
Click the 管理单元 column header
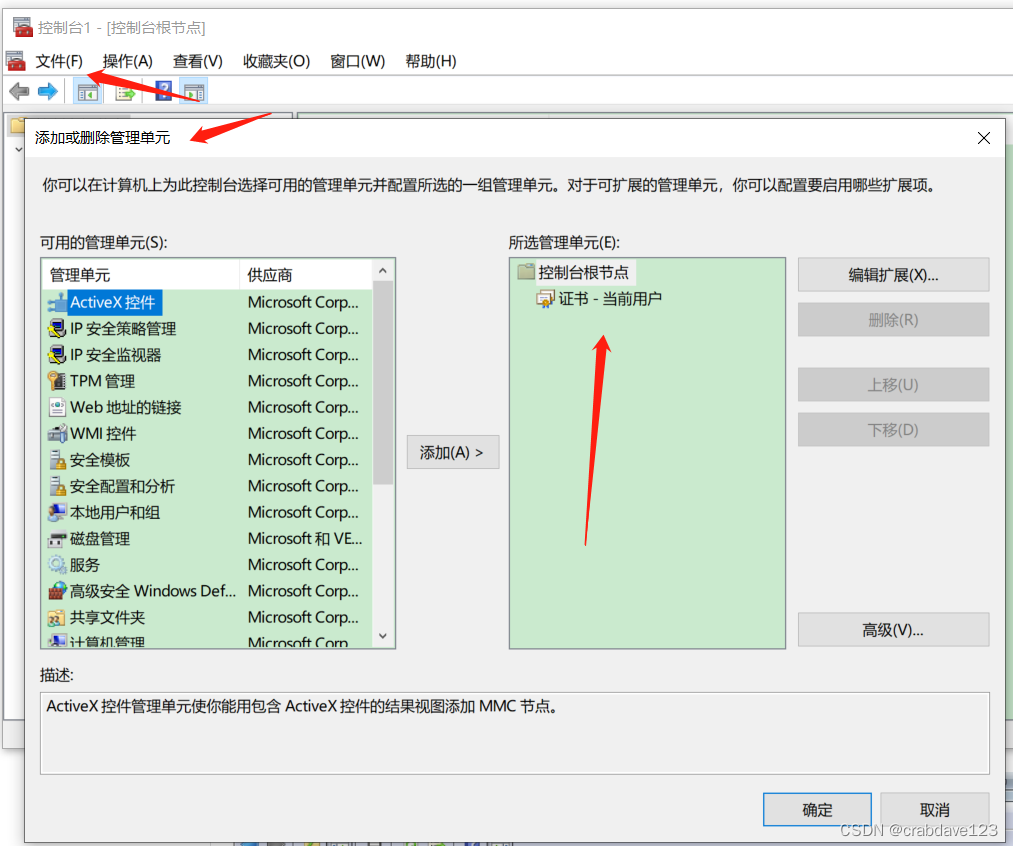141,275
